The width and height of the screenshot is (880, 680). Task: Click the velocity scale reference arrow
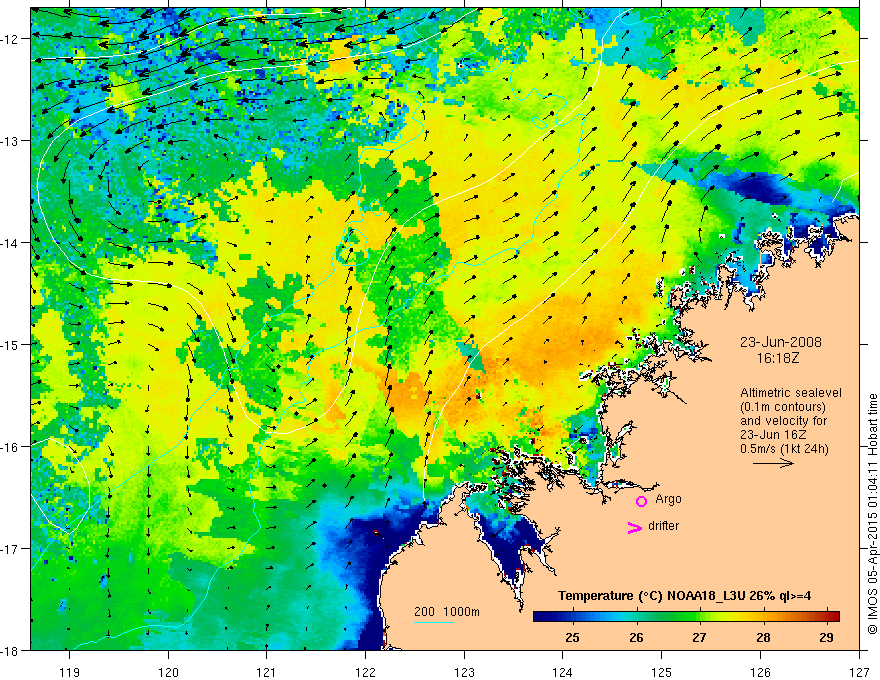point(773,463)
